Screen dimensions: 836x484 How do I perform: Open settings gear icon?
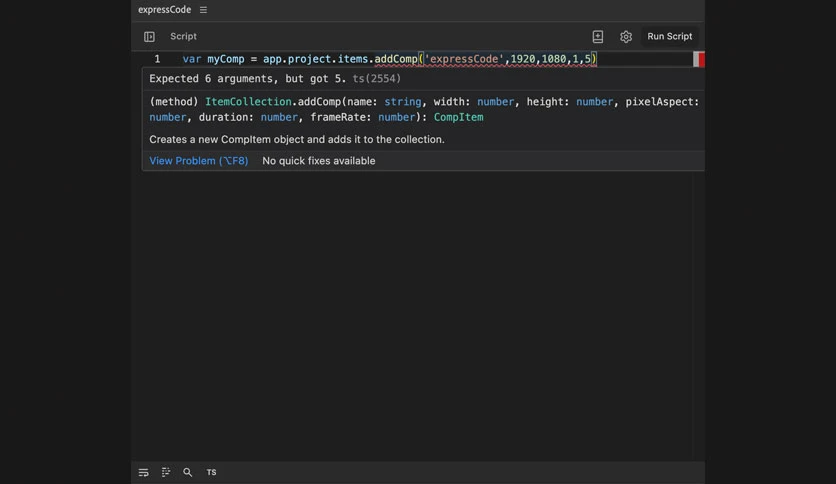tap(626, 36)
